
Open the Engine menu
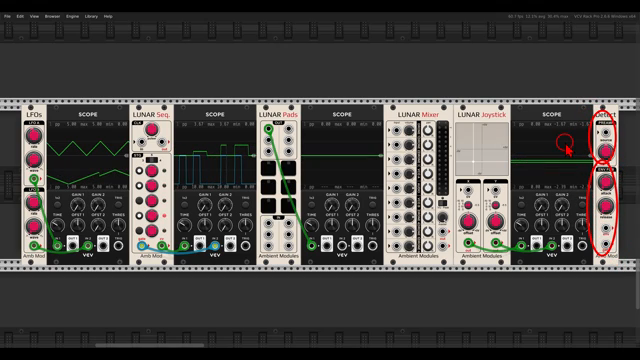[72, 16]
